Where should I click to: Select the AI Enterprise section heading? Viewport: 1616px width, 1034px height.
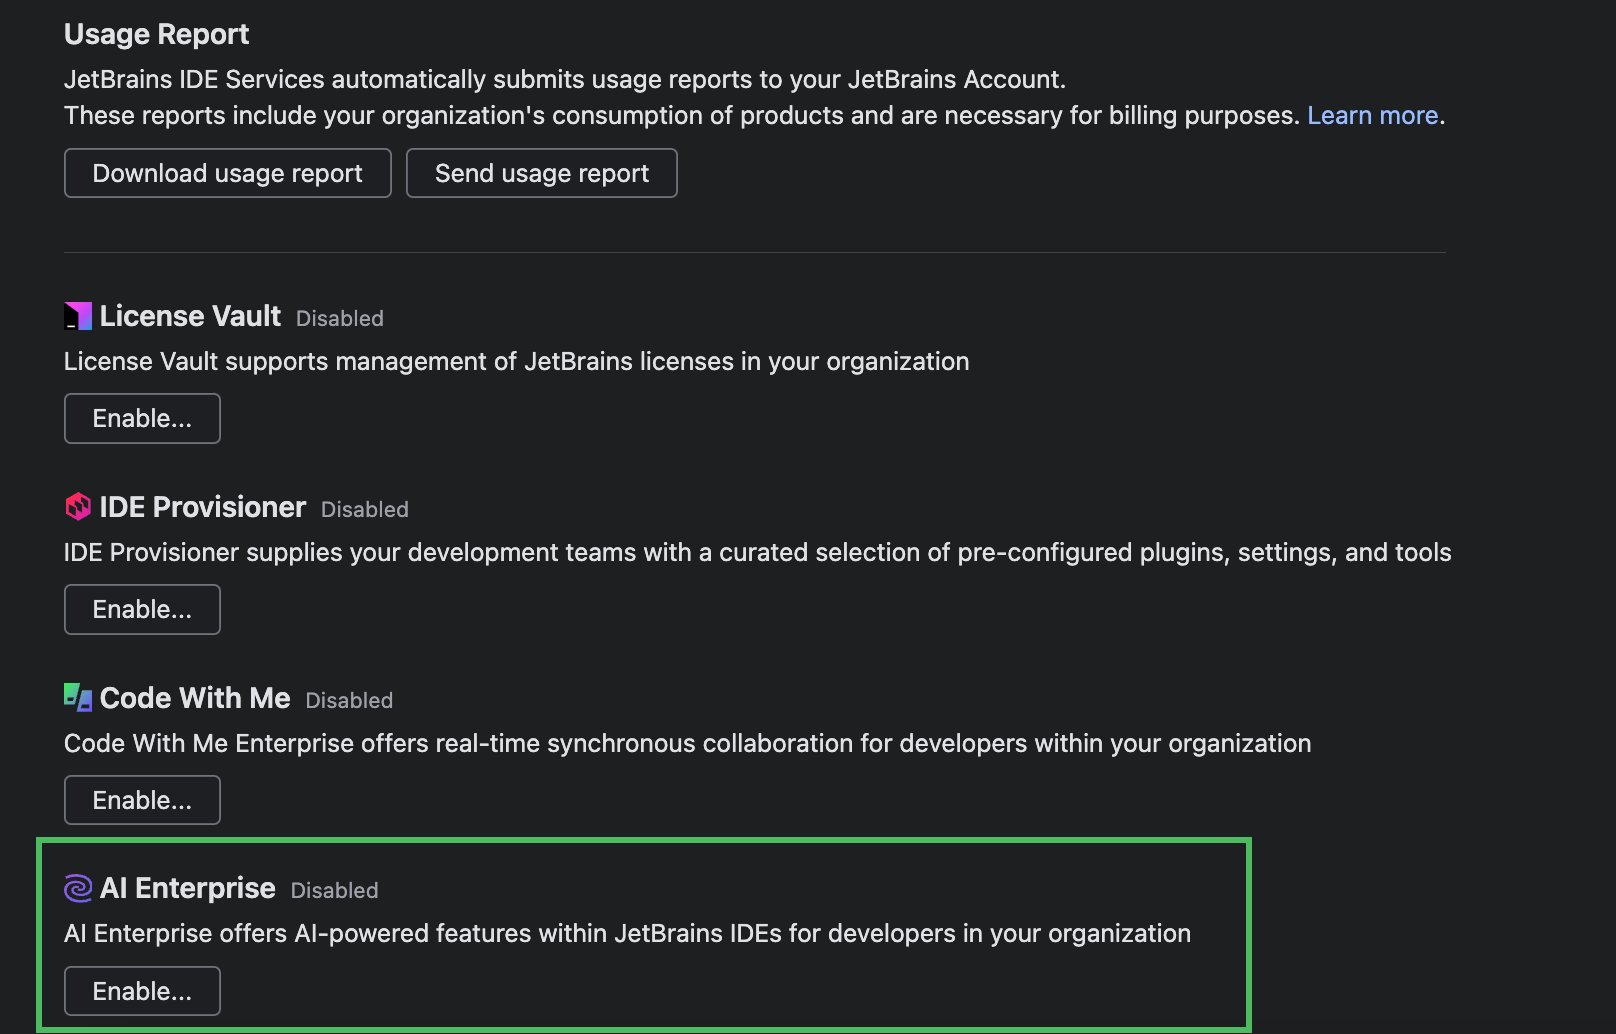pos(187,888)
